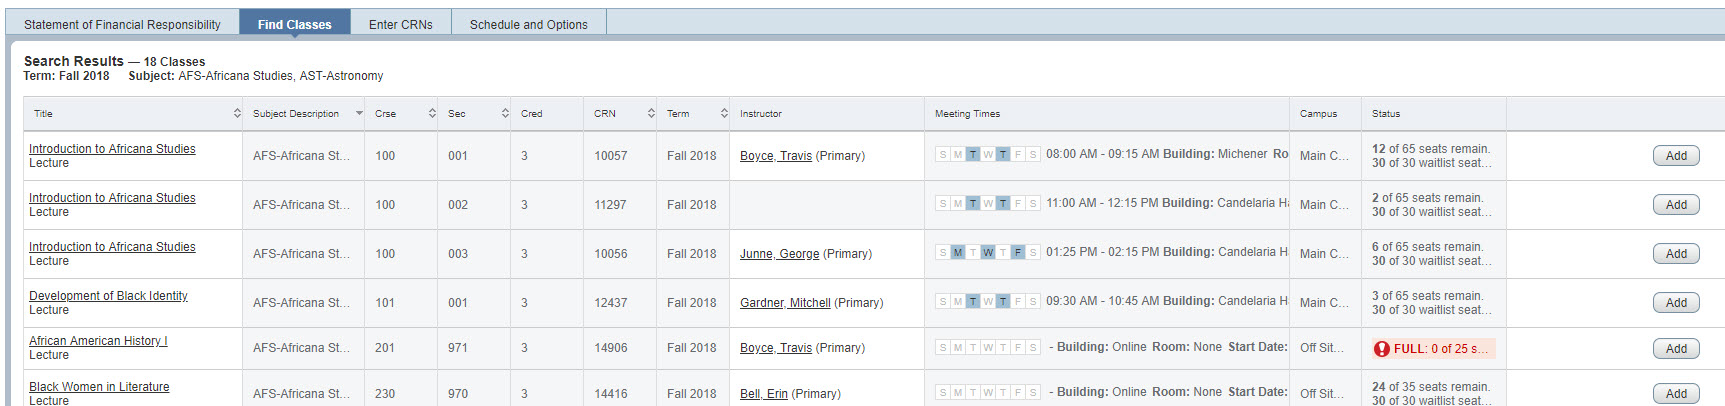Open the Black Women in Literature link
The image size is (1725, 406).
tap(99, 387)
